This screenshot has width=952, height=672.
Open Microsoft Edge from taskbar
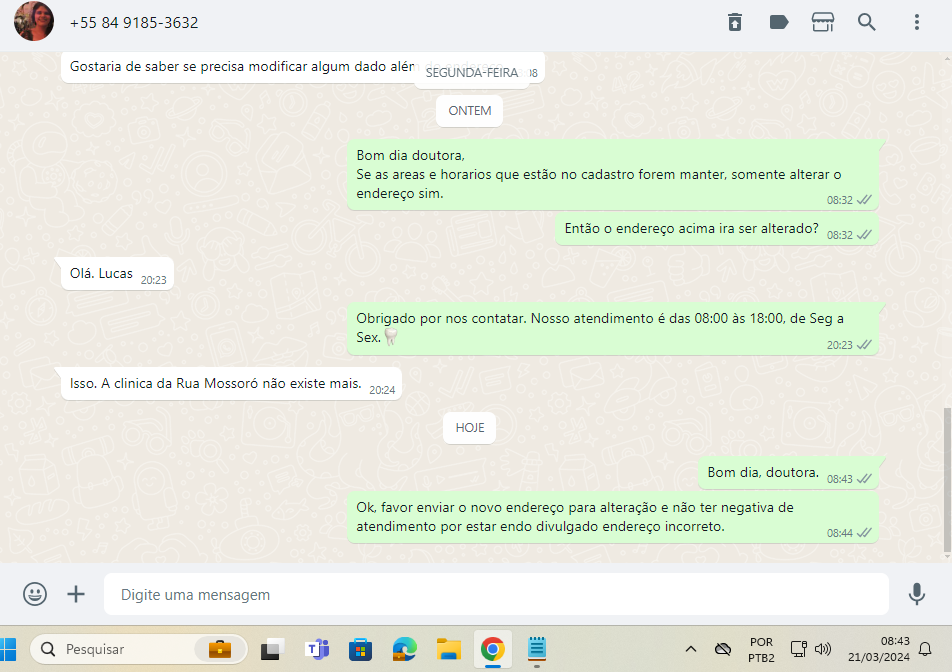404,650
